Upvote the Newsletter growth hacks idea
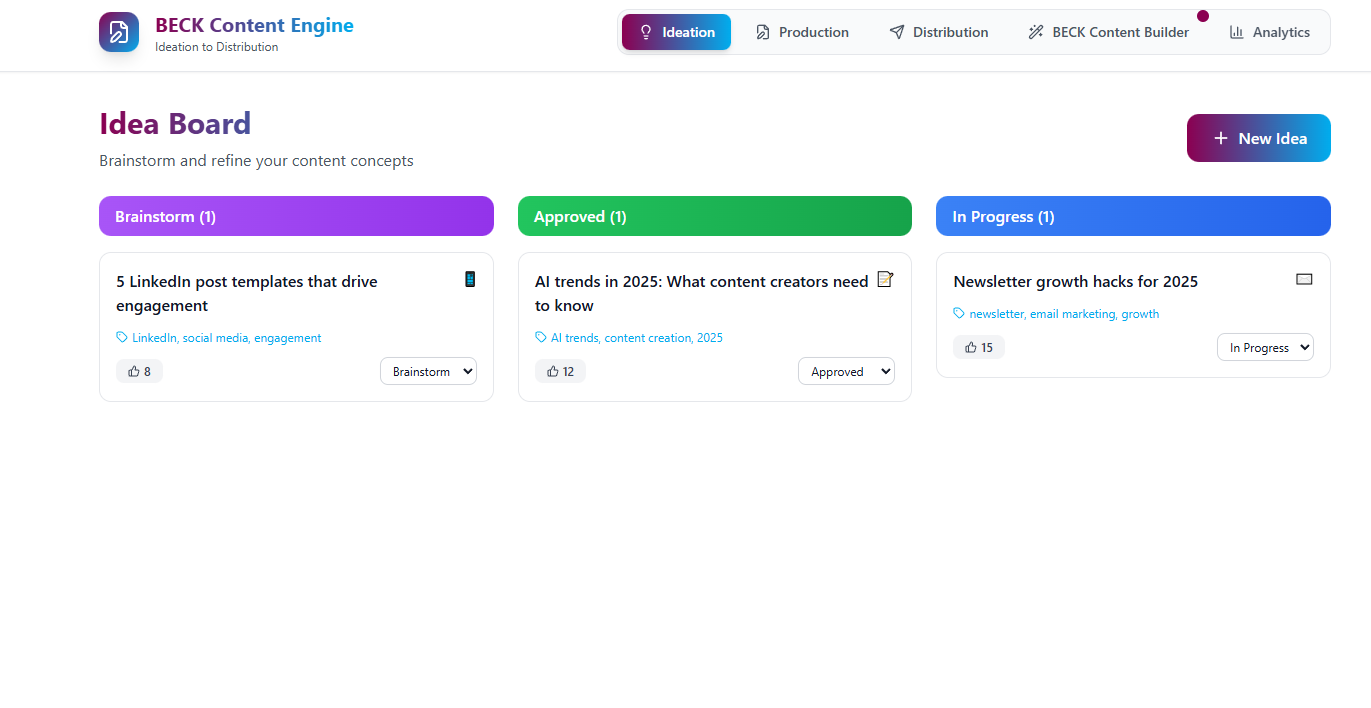 tap(978, 347)
